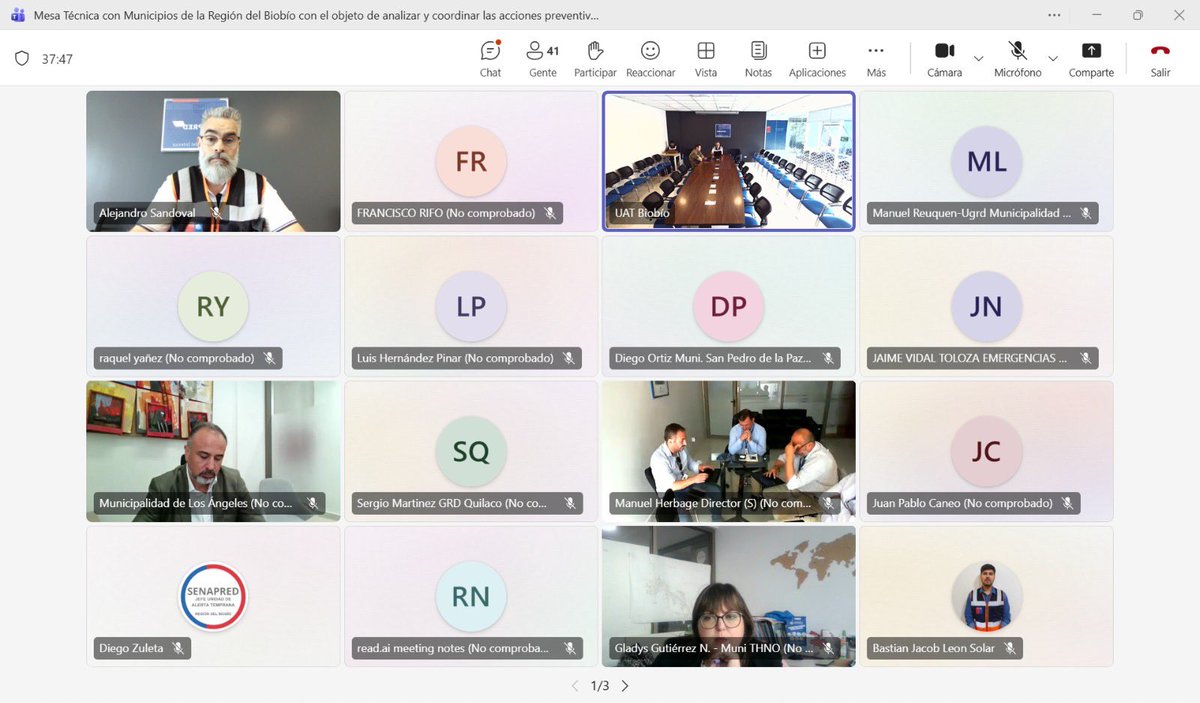Click the SQ avatar circle
Viewport: 1200px width, 703px height.
tap(471, 451)
